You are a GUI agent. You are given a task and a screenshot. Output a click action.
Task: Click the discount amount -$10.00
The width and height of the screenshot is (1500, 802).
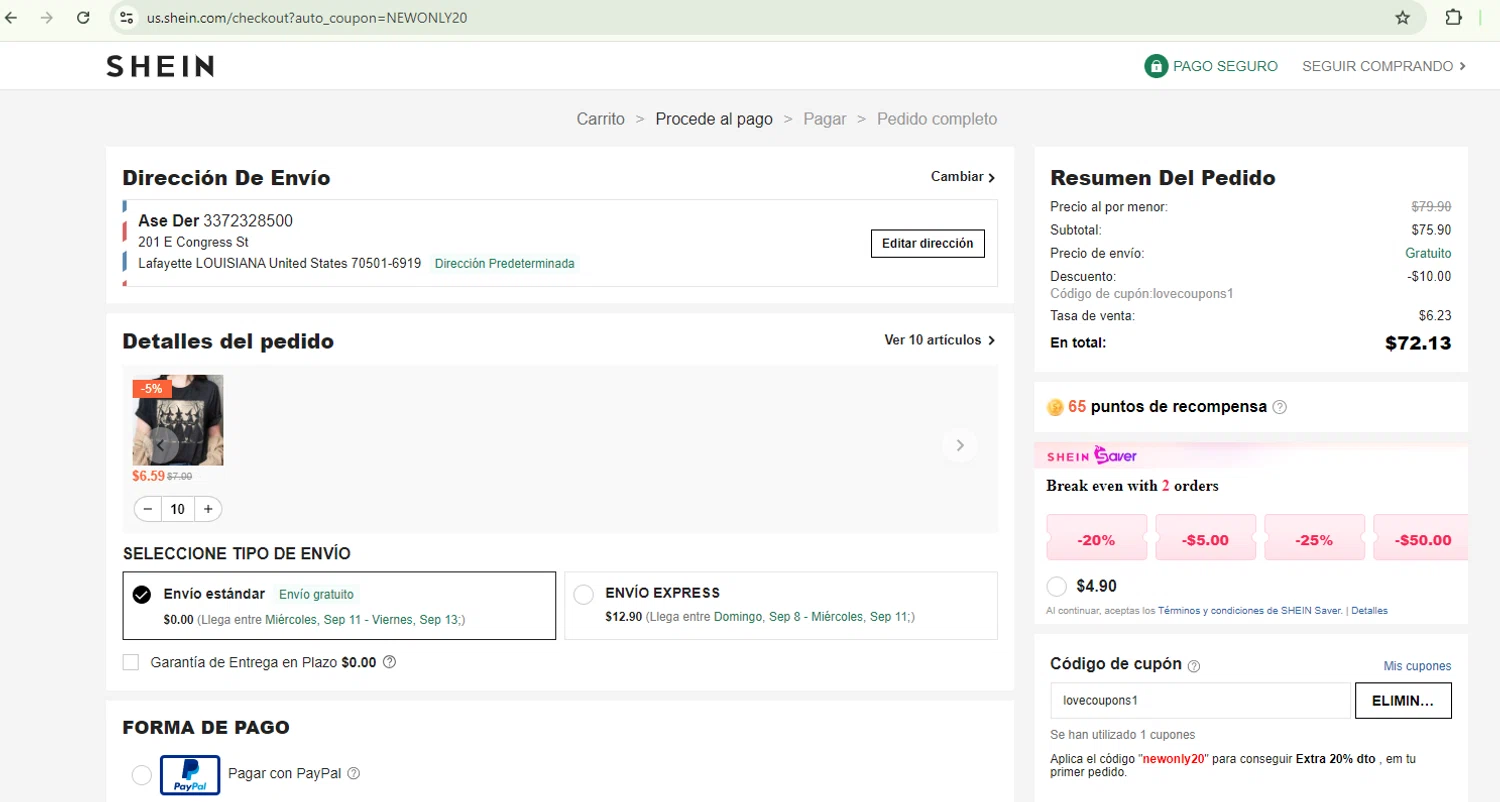pos(1429,276)
